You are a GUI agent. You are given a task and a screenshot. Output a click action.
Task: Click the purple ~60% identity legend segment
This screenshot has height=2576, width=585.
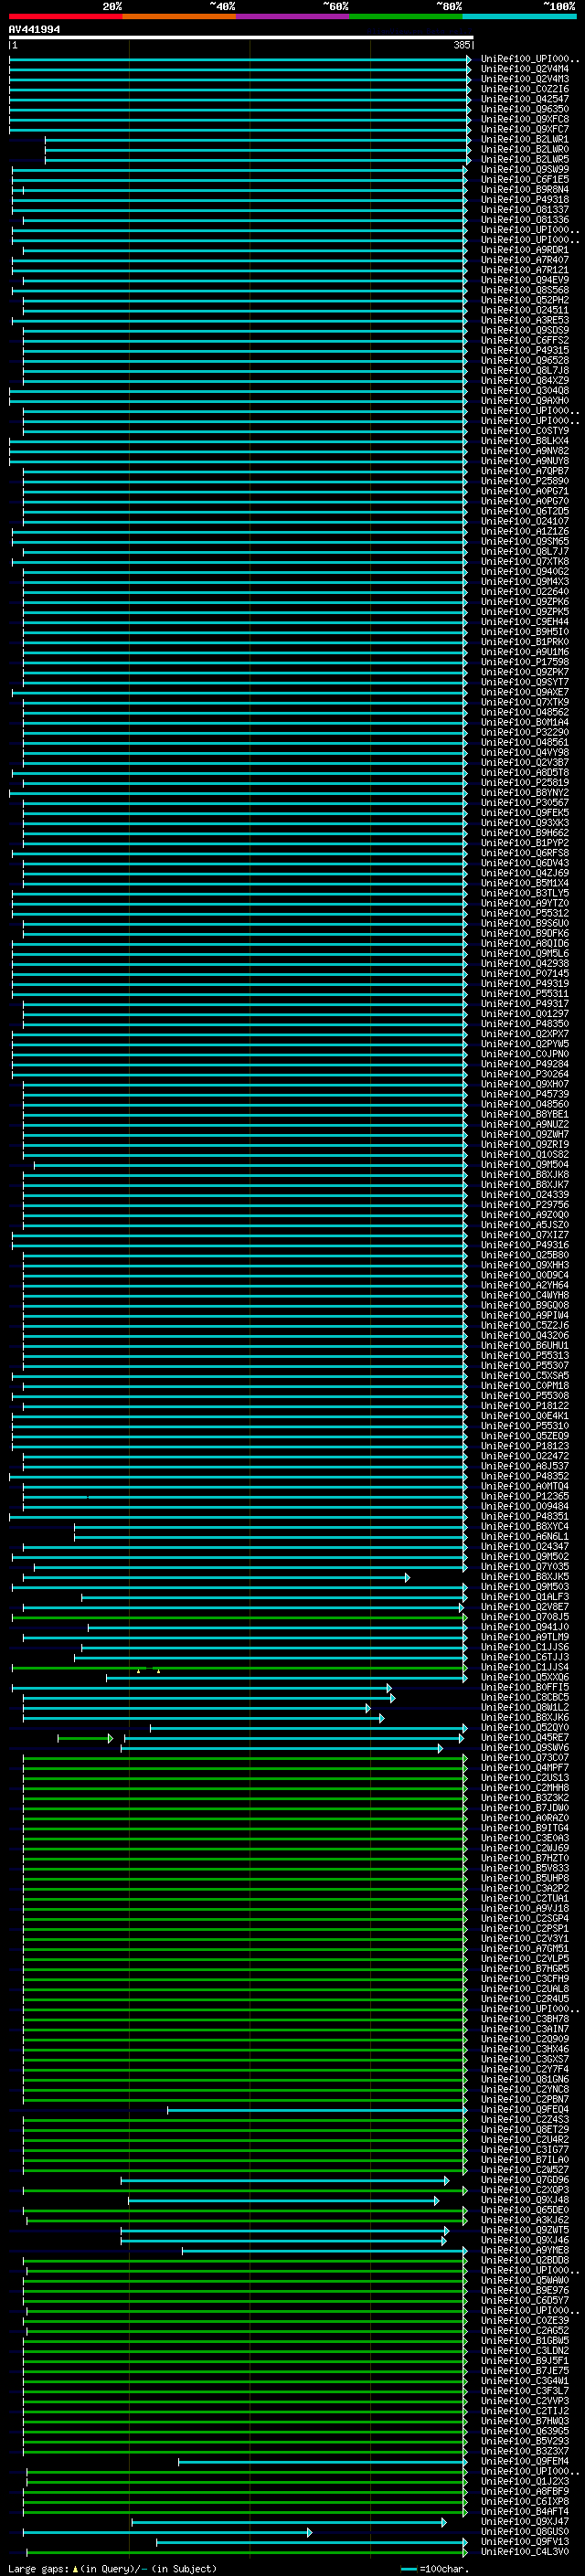(292, 16)
